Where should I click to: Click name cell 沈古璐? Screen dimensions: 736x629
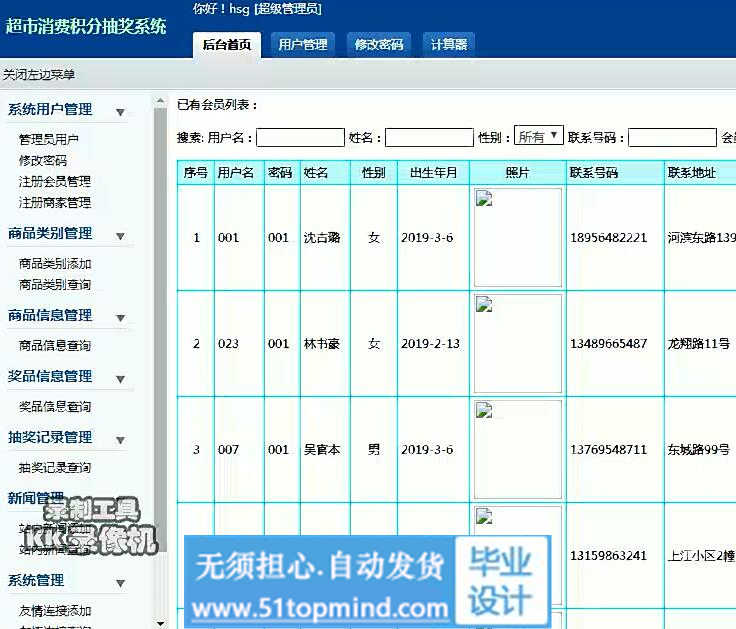coord(322,238)
